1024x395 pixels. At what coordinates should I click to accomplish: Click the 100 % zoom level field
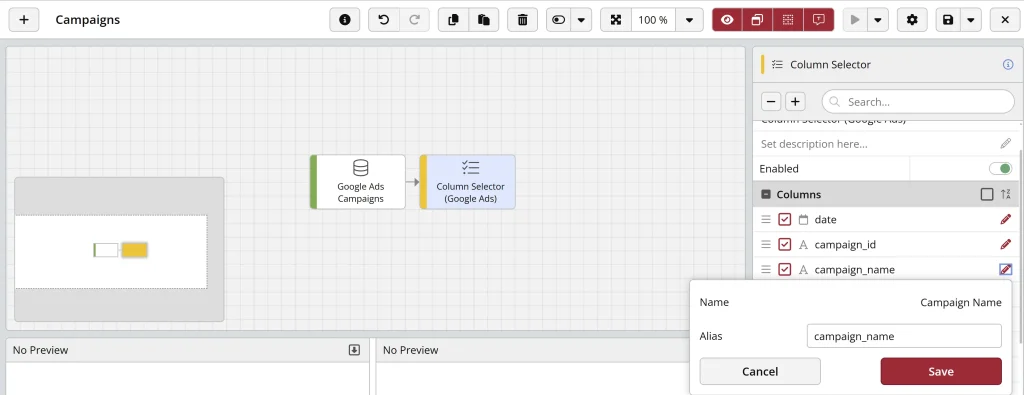coord(653,20)
